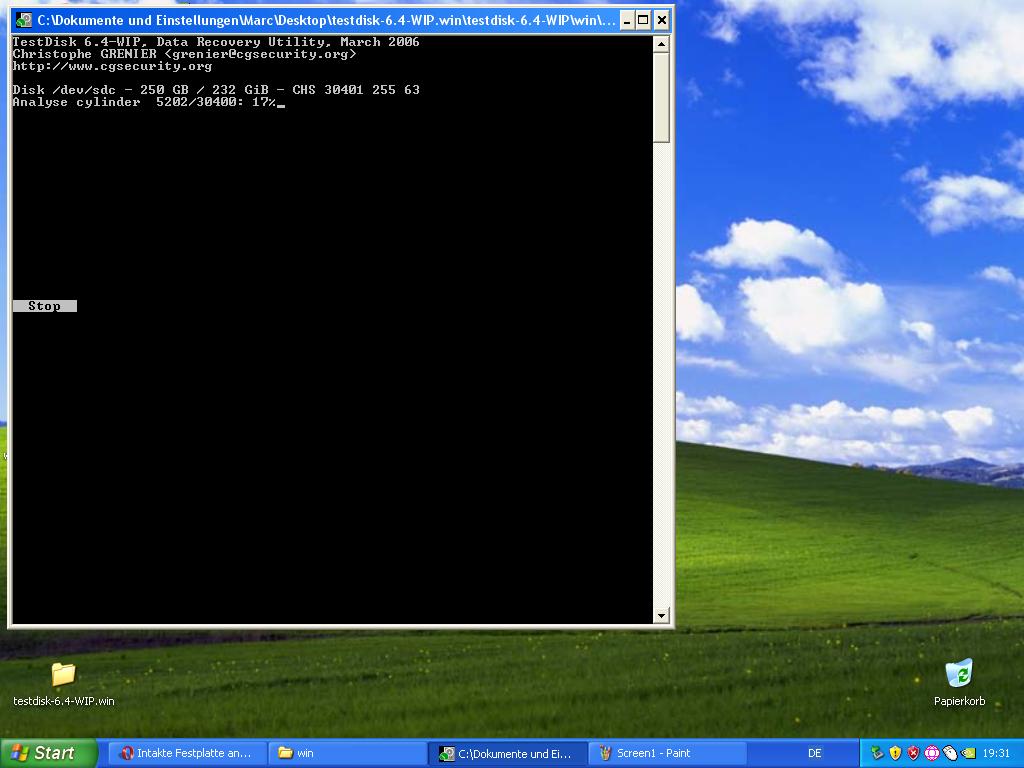
Task: Minimize the TestDisk console window
Action: click(626, 20)
